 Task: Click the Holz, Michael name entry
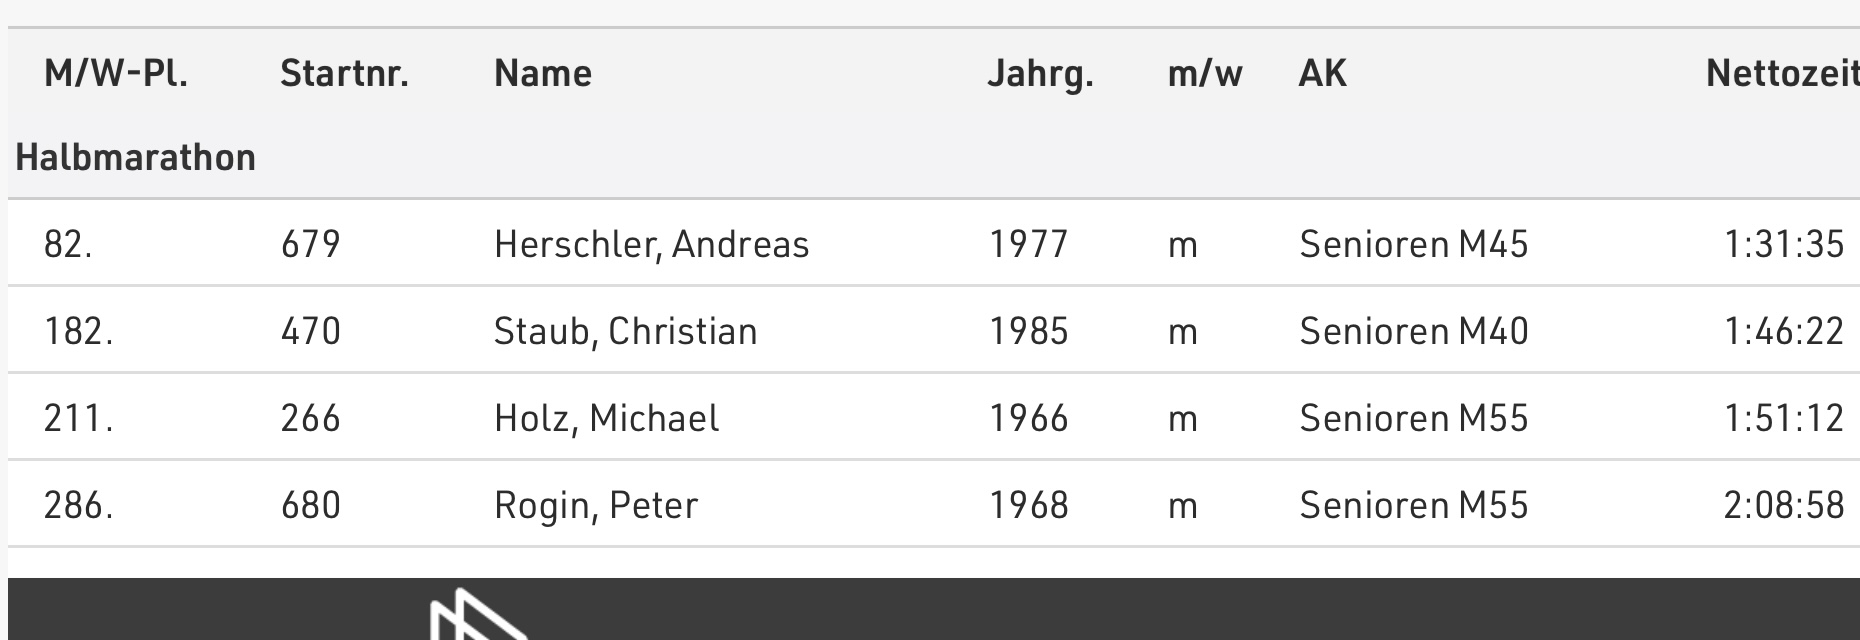pos(606,419)
